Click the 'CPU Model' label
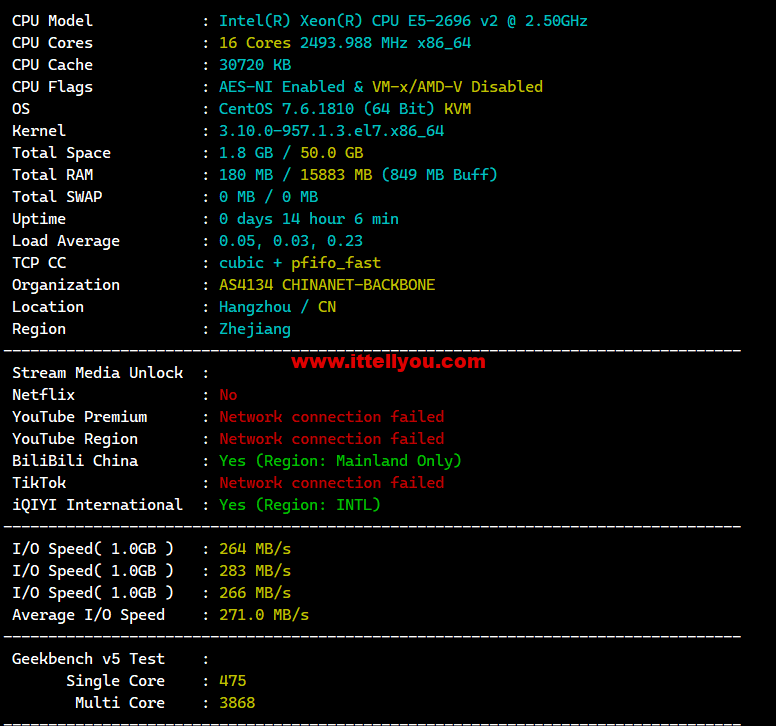776x726 pixels. click(52, 21)
